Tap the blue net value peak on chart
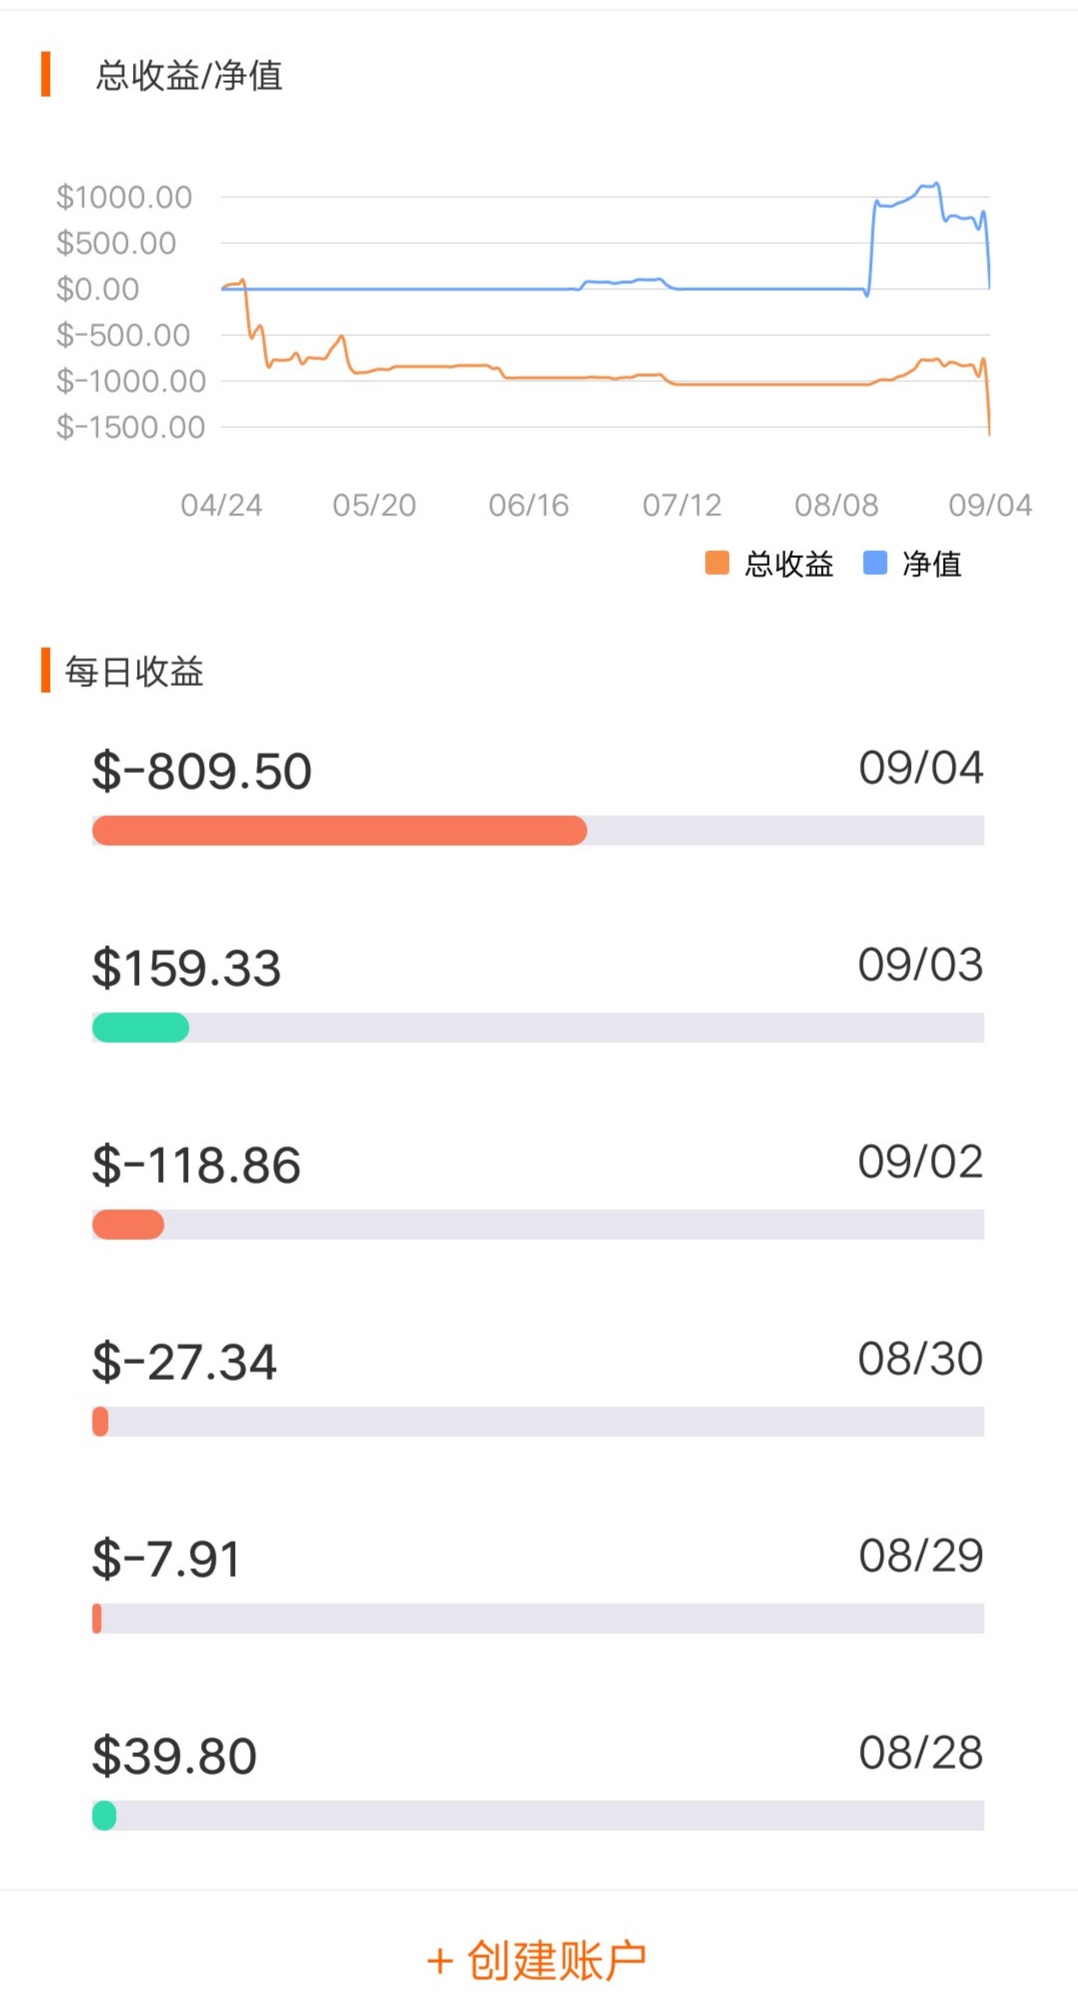Viewport: 1078px width, 1998px height. [935, 185]
